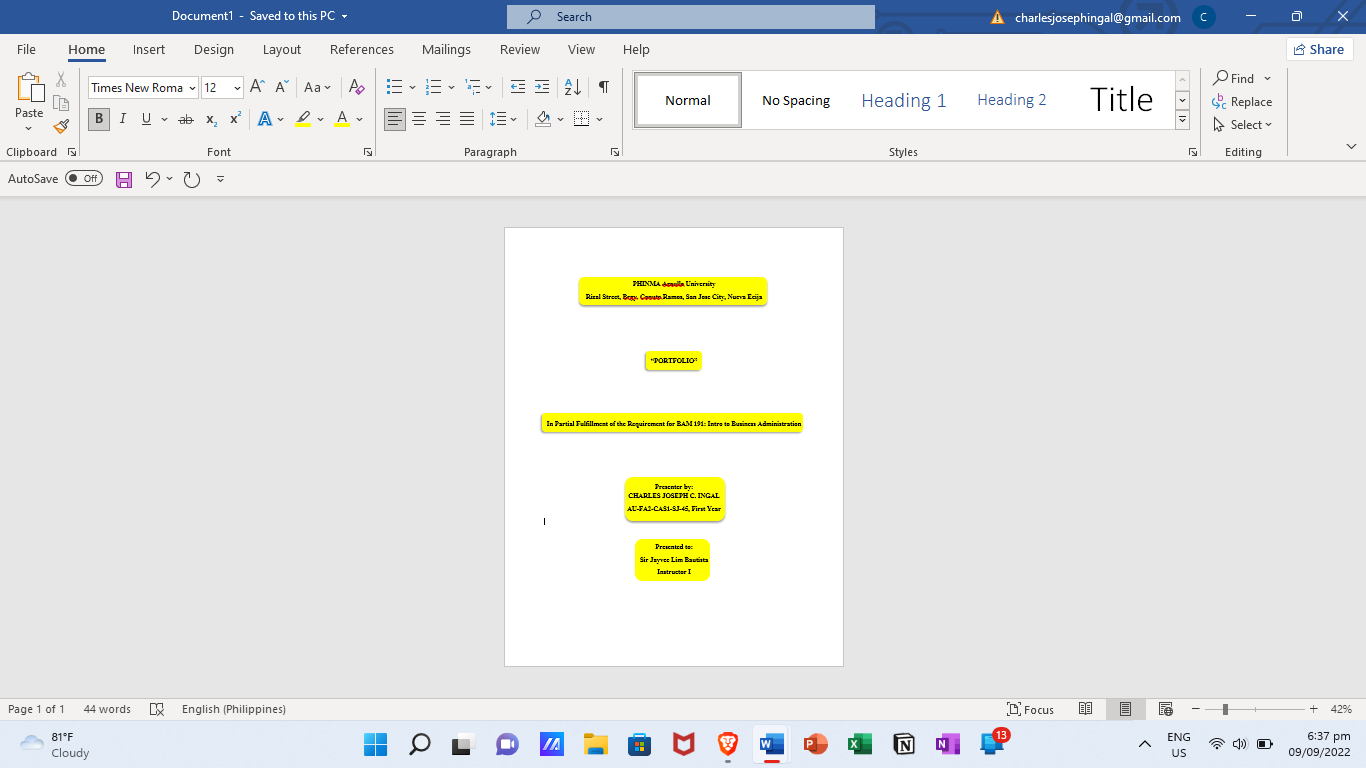Image resolution: width=1366 pixels, height=768 pixels.
Task: Save the document with the floppy disk icon
Action: (x=124, y=179)
